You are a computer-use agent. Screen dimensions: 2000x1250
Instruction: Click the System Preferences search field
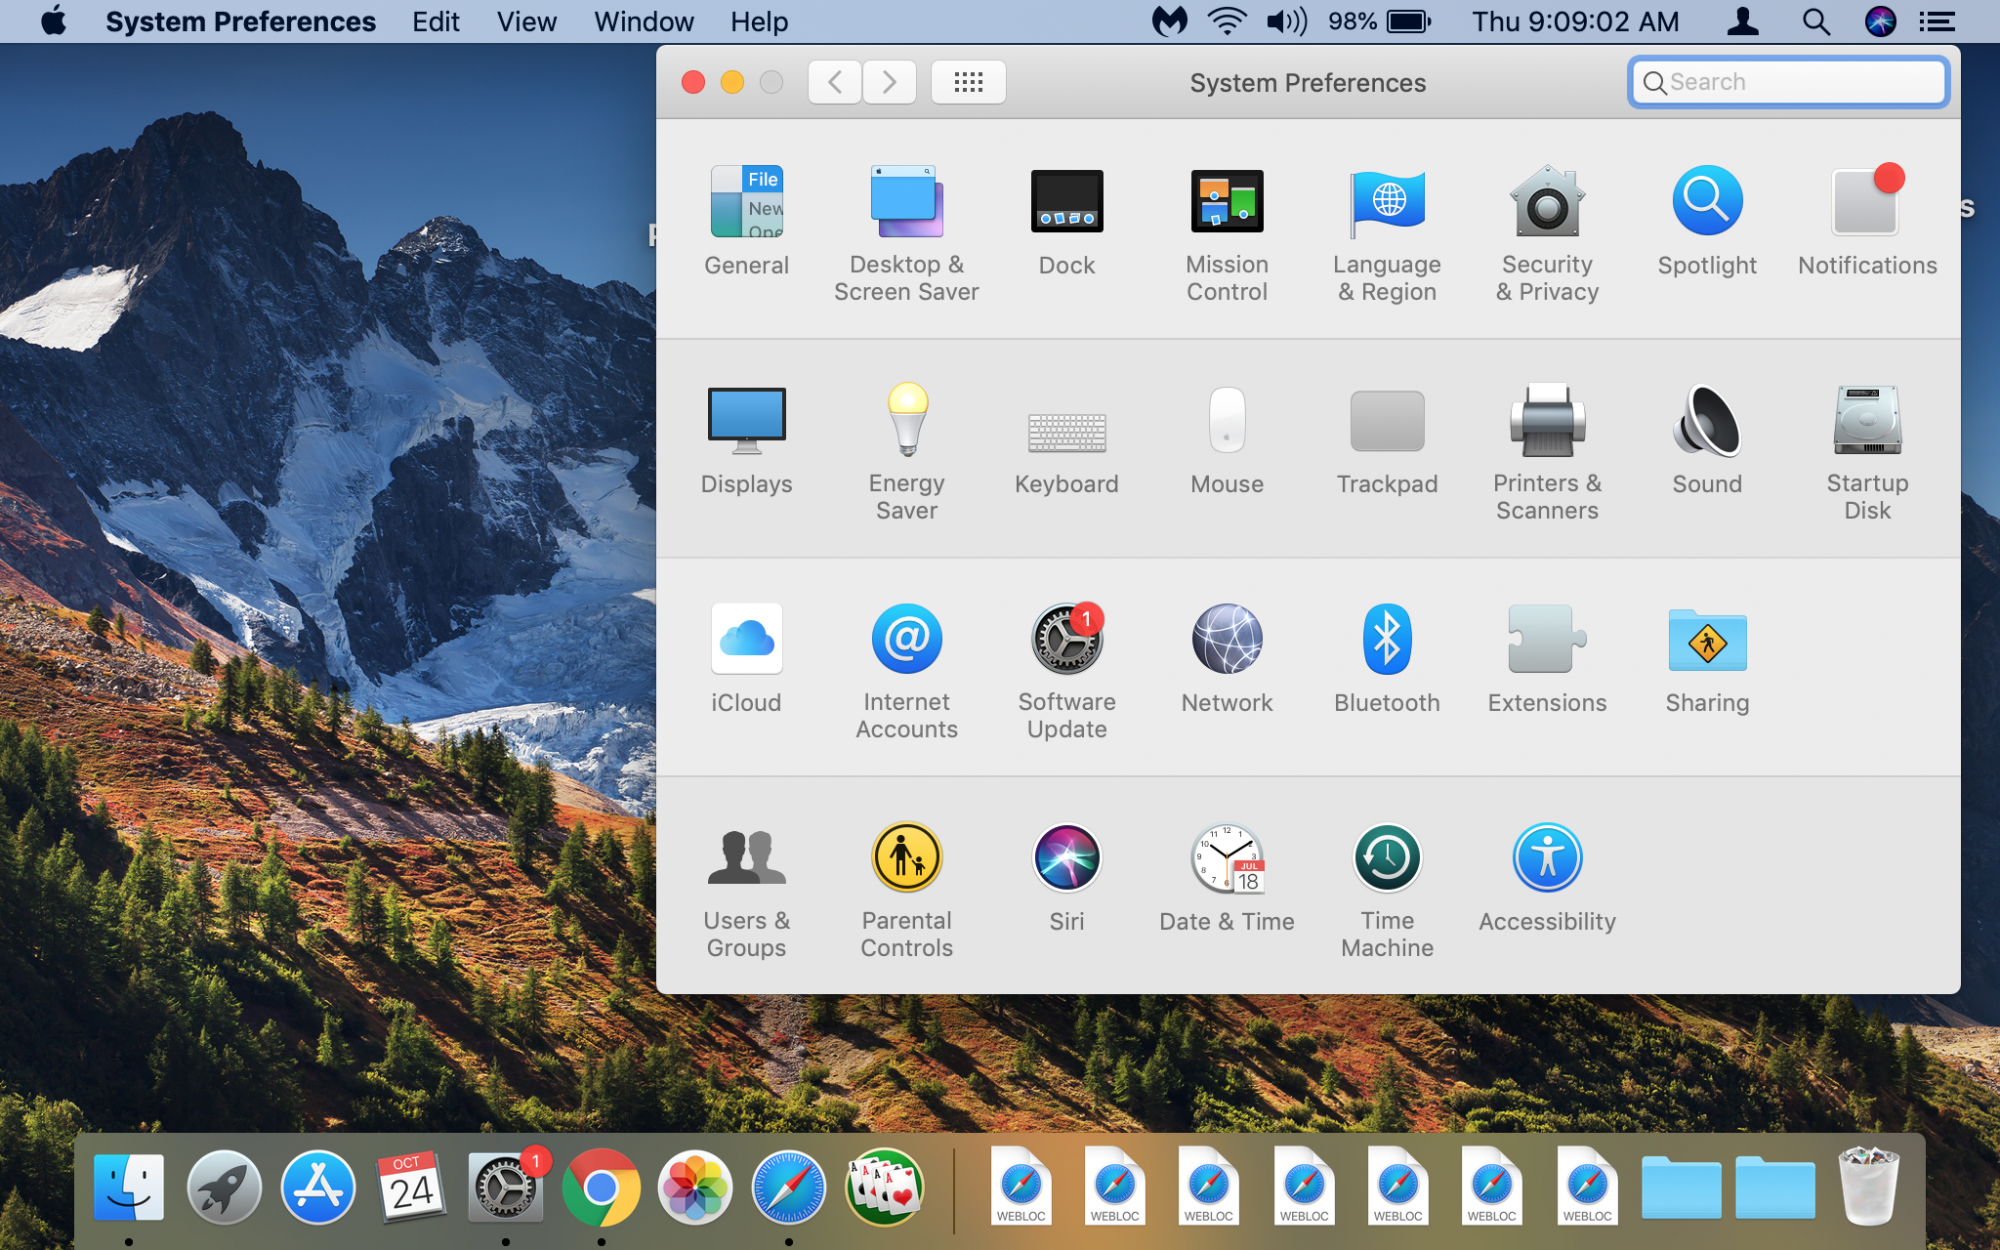[x=1789, y=82]
